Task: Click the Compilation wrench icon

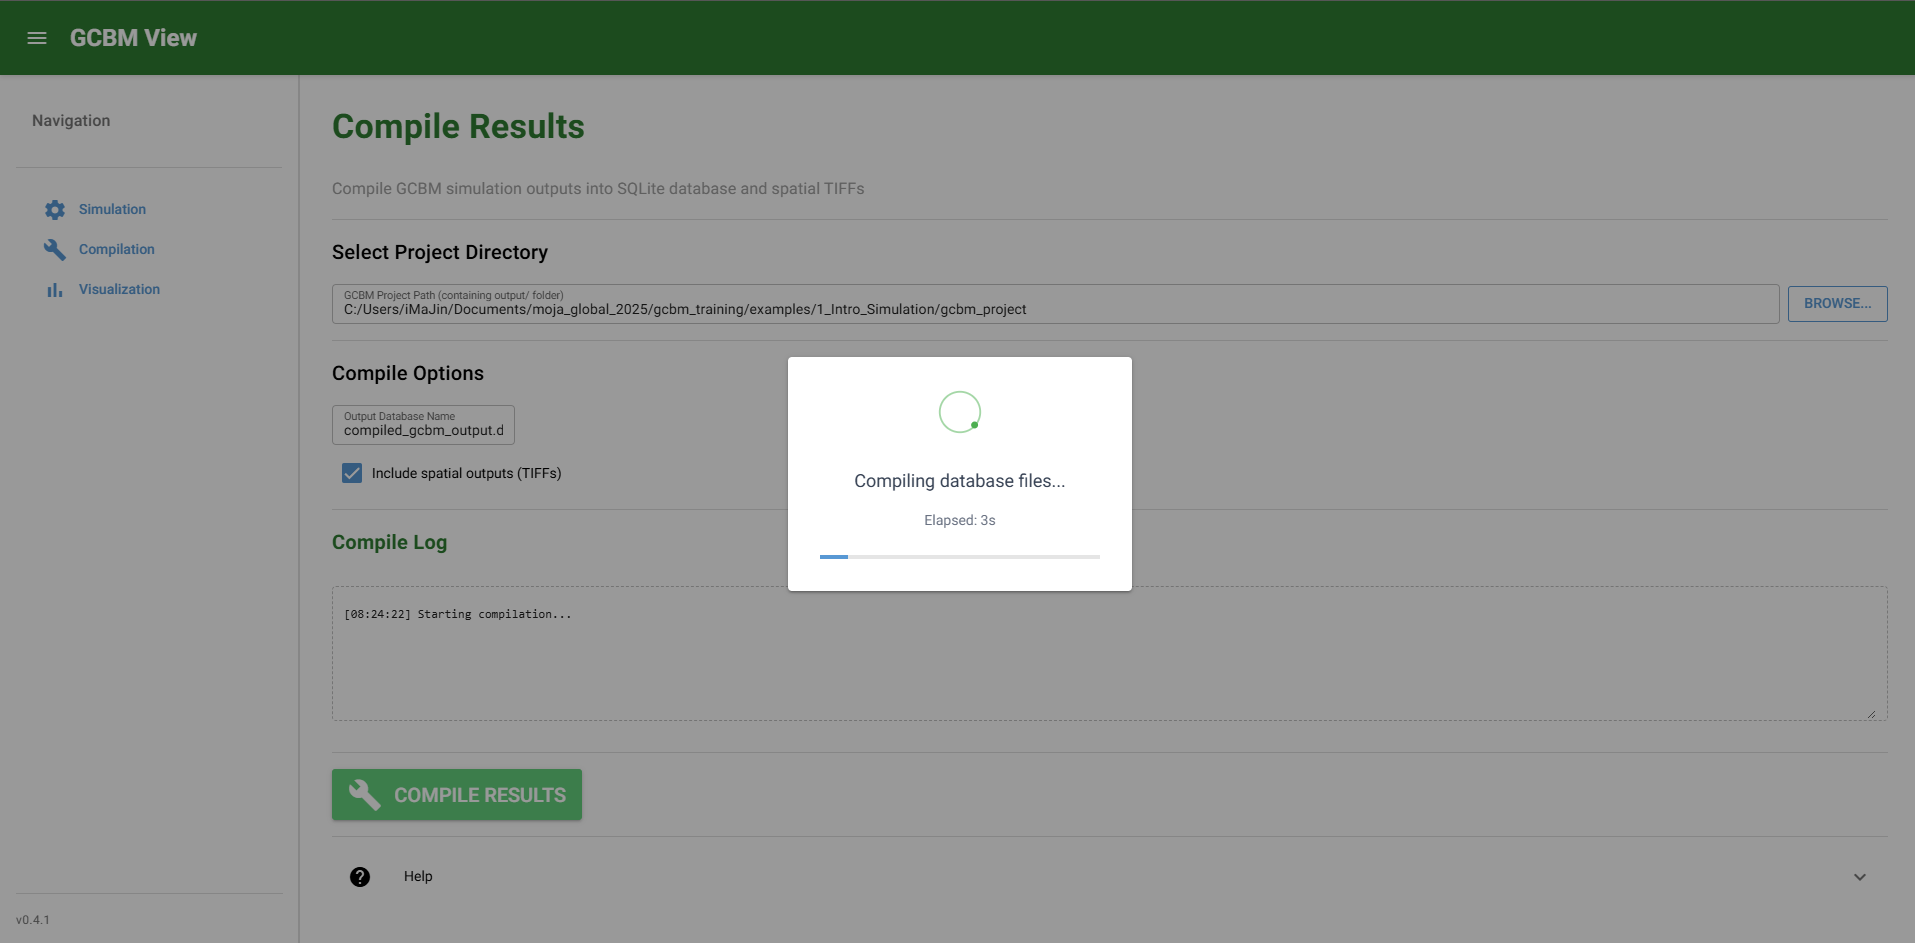Action: 55,250
